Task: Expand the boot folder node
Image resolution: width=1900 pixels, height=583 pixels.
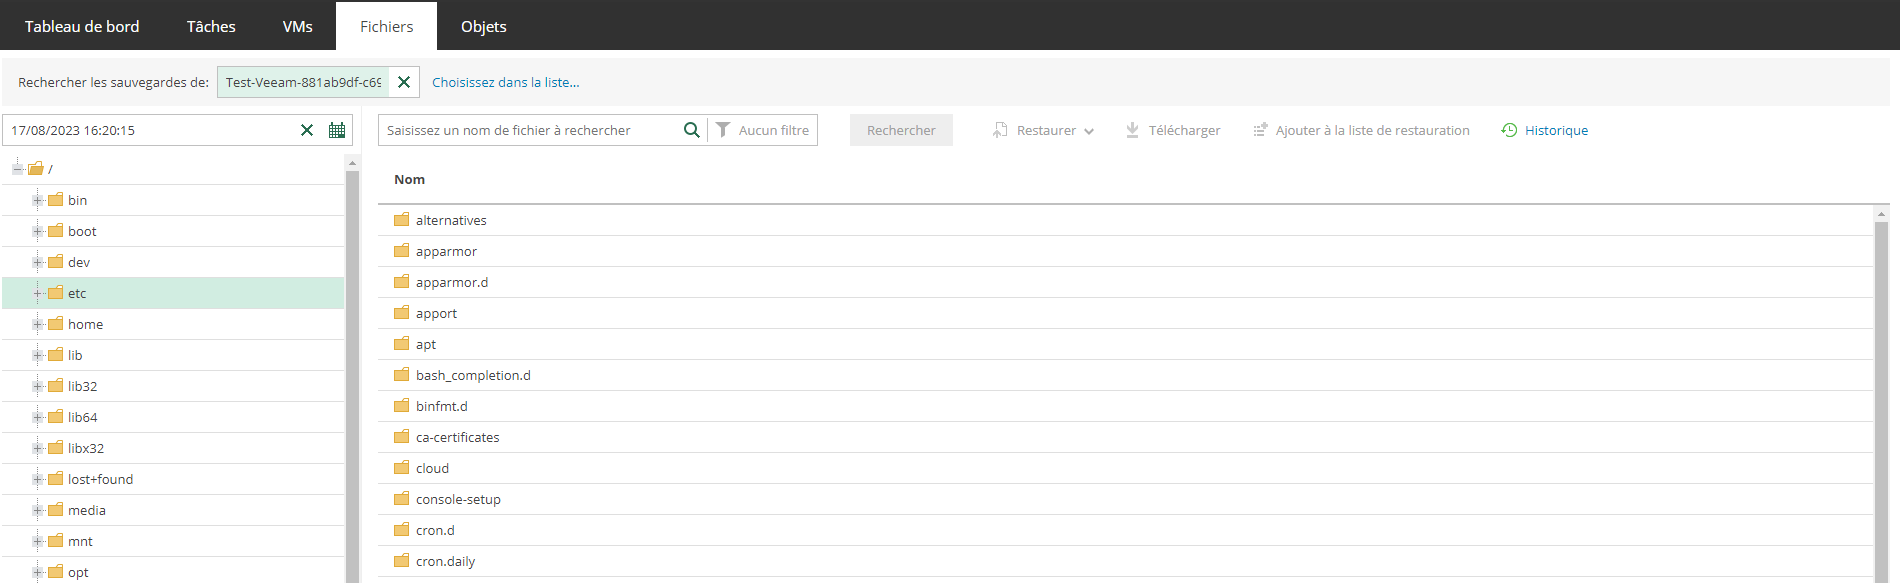Action: (37, 231)
